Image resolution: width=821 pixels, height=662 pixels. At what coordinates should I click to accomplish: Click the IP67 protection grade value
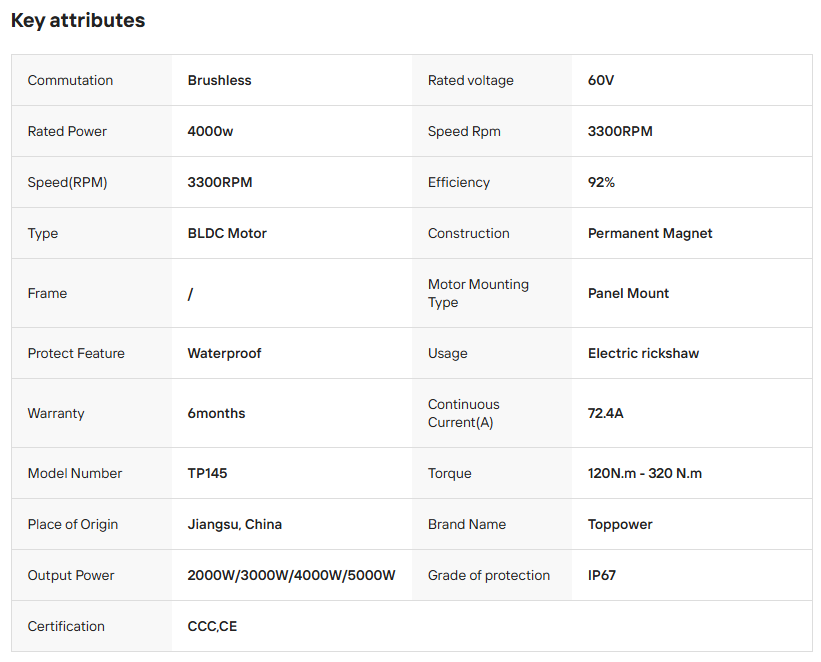click(x=601, y=575)
